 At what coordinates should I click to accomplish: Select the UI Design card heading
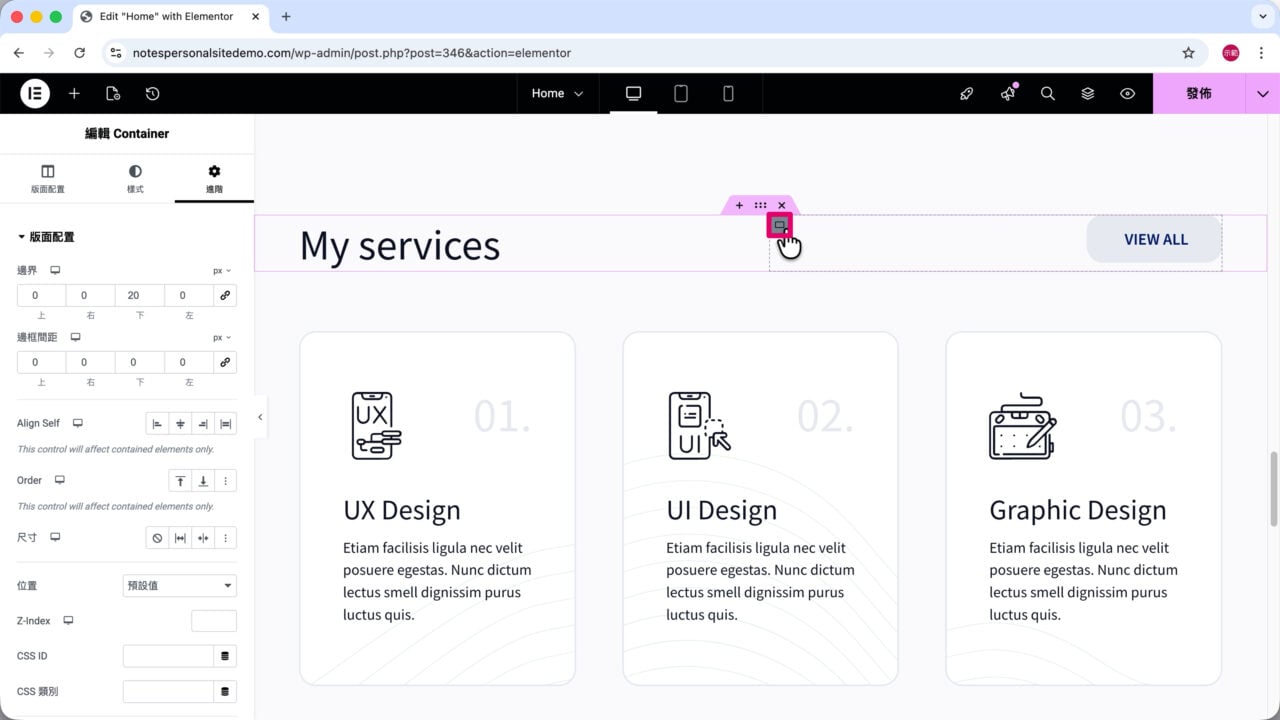pos(721,510)
